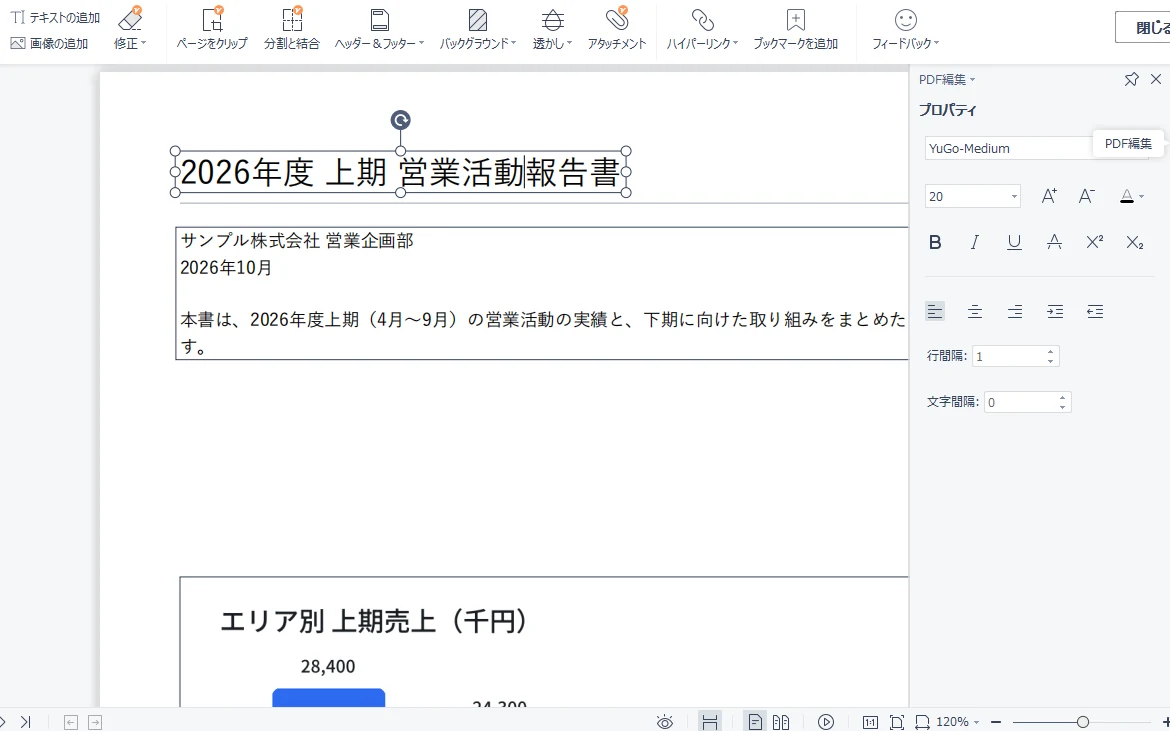Viewport: 1170px width, 731px height.
Task: Expand the font color dropdown arrow
Action: [1142, 197]
